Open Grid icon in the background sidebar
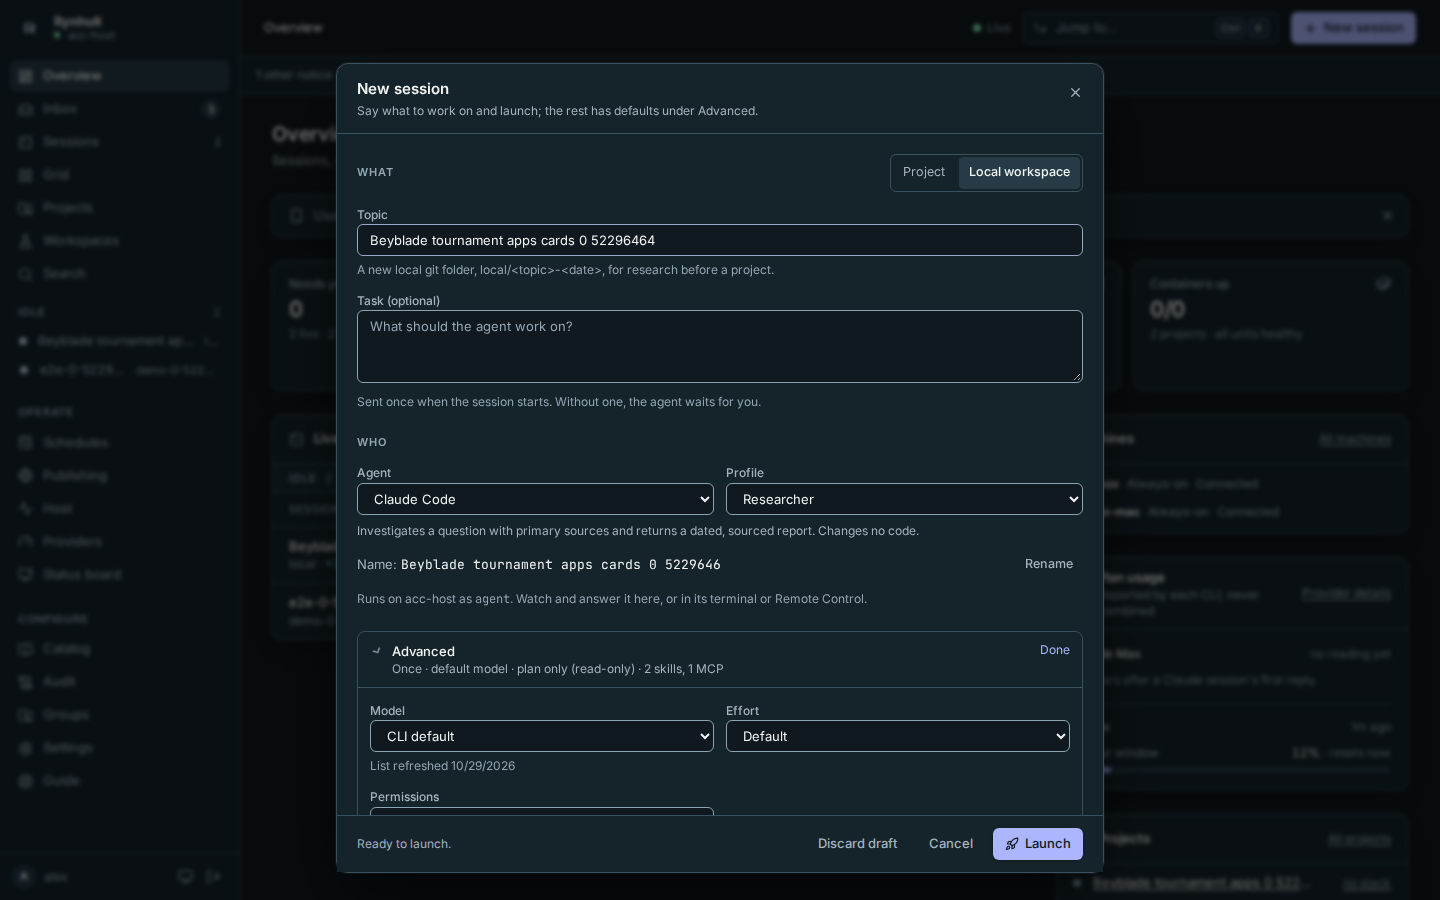1440x900 pixels. (26, 175)
